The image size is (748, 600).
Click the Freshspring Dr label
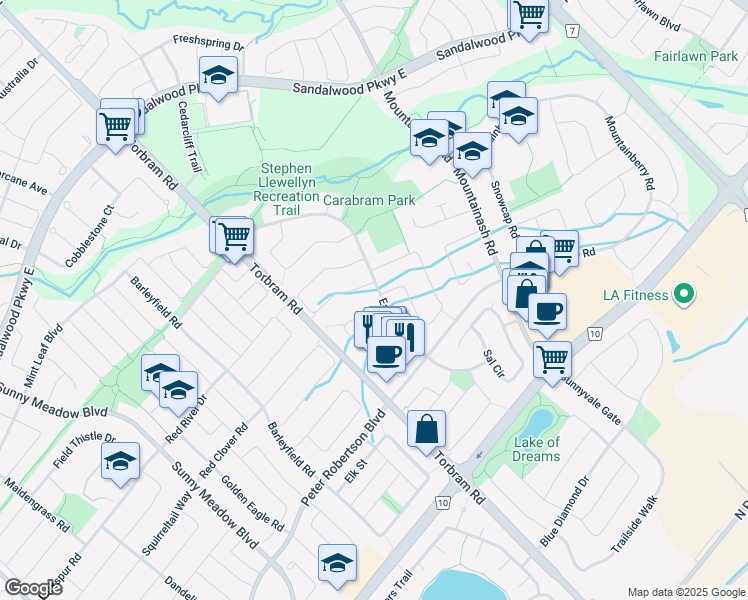click(x=208, y=42)
